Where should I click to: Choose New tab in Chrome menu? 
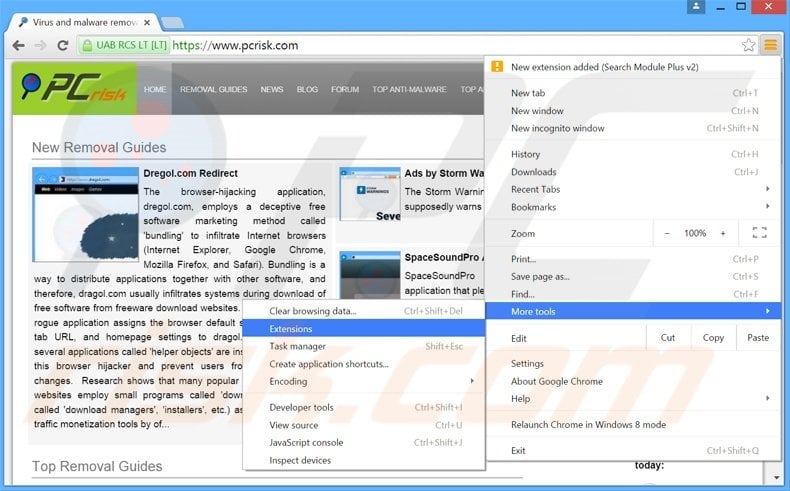[x=634, y=93]
